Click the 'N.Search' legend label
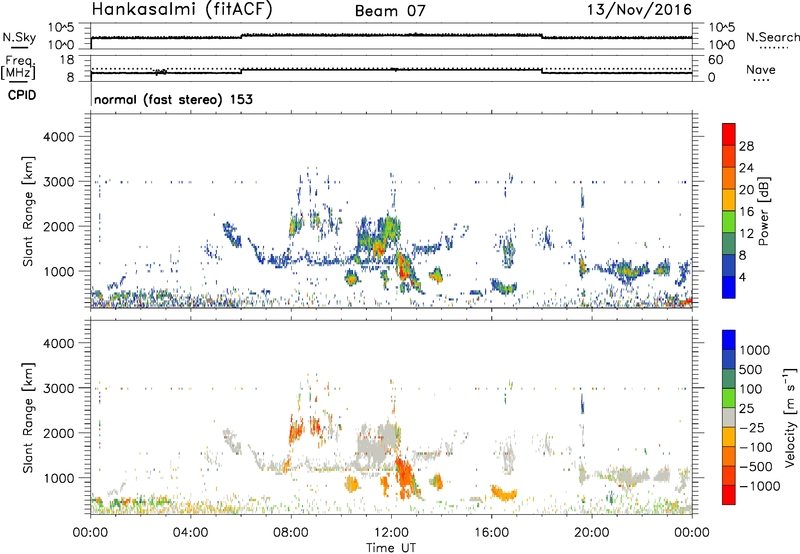 pos(772,37)
